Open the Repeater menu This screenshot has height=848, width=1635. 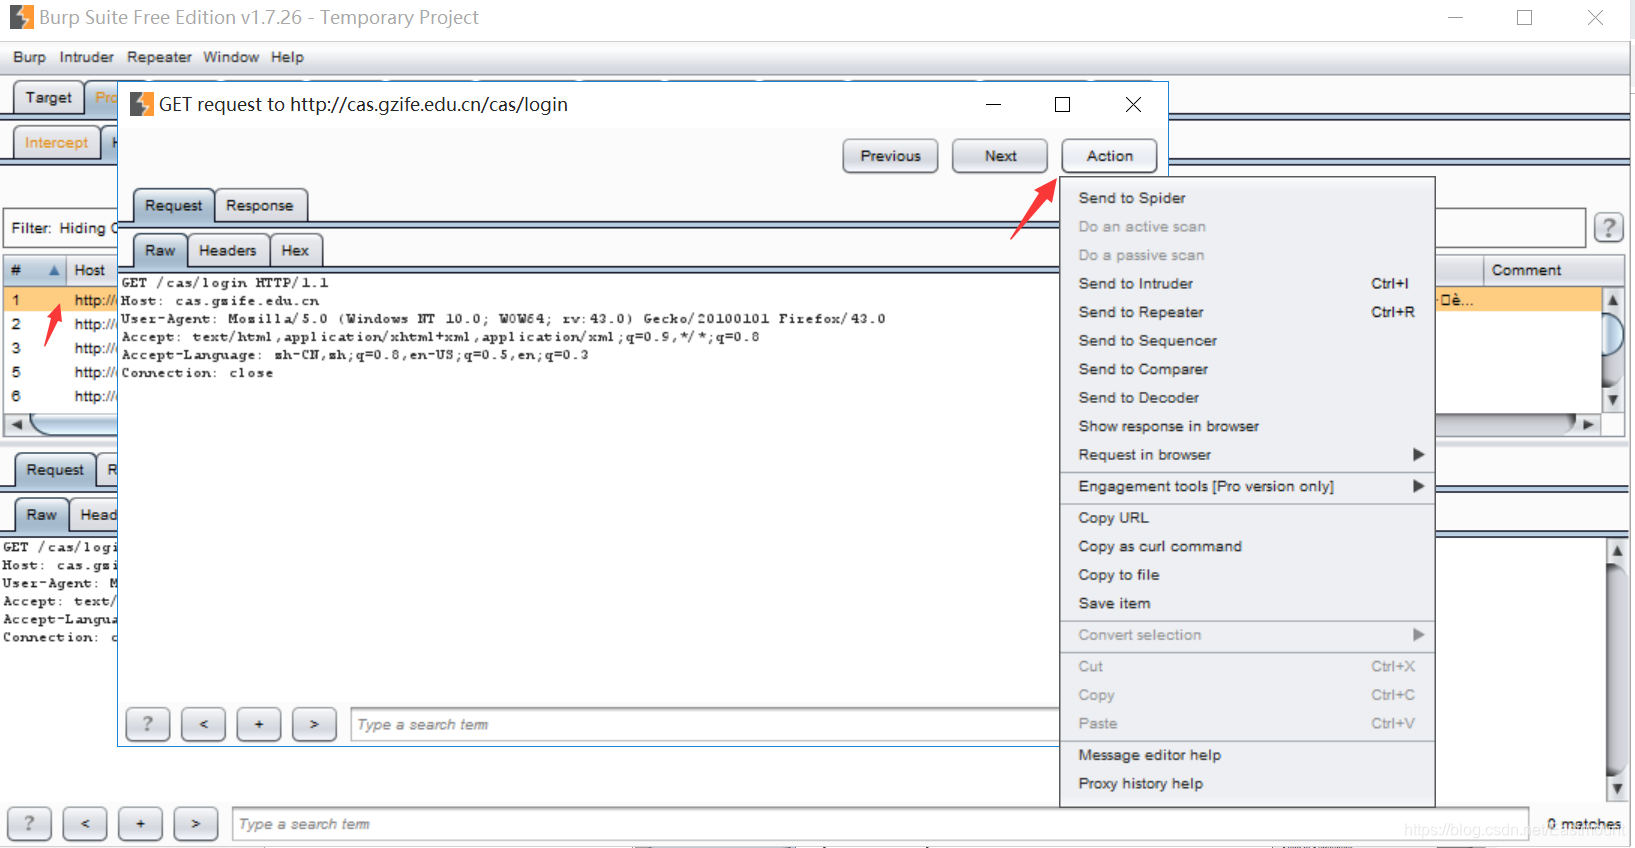[x=159, y=57]
